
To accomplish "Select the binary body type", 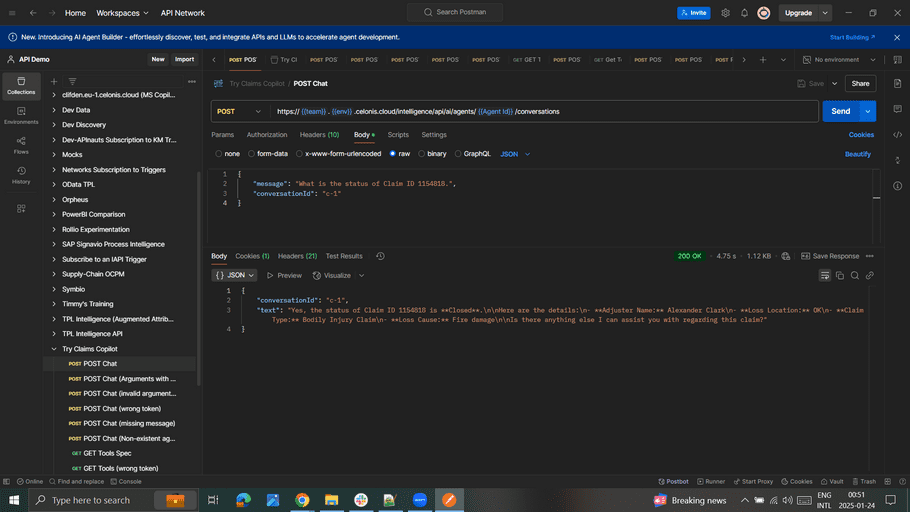I will (432, 154).
